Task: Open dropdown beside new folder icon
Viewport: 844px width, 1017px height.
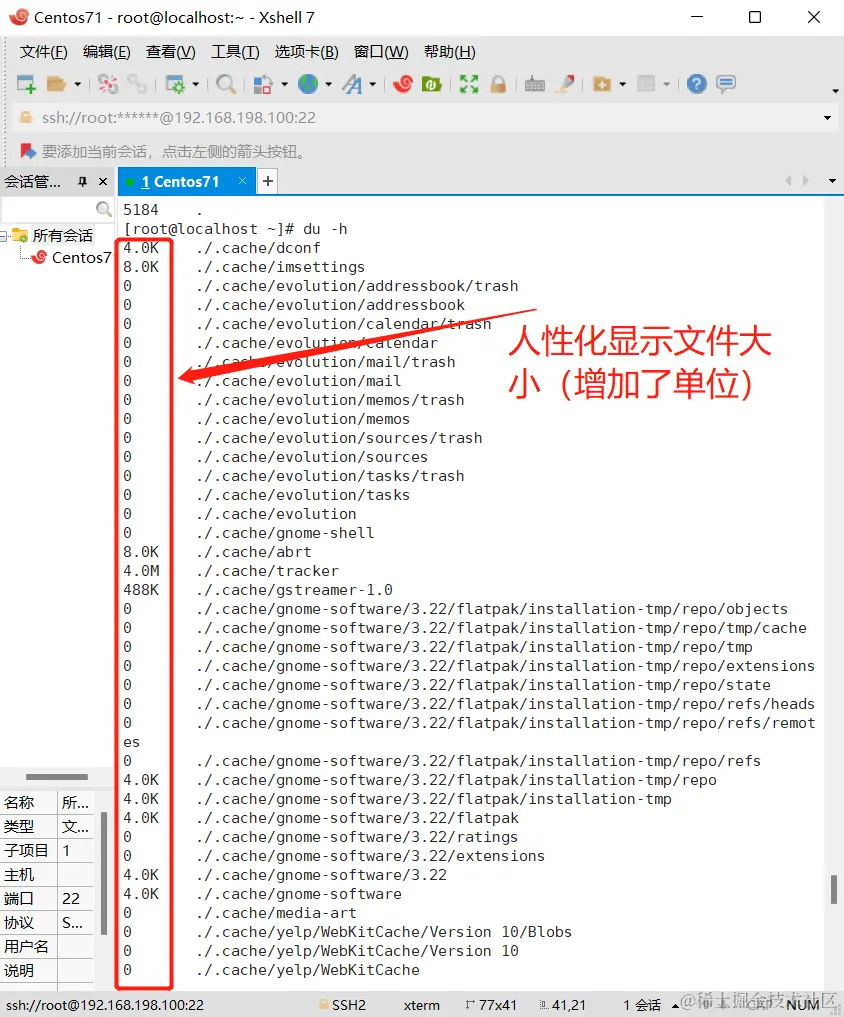Action: click(623, 84)
